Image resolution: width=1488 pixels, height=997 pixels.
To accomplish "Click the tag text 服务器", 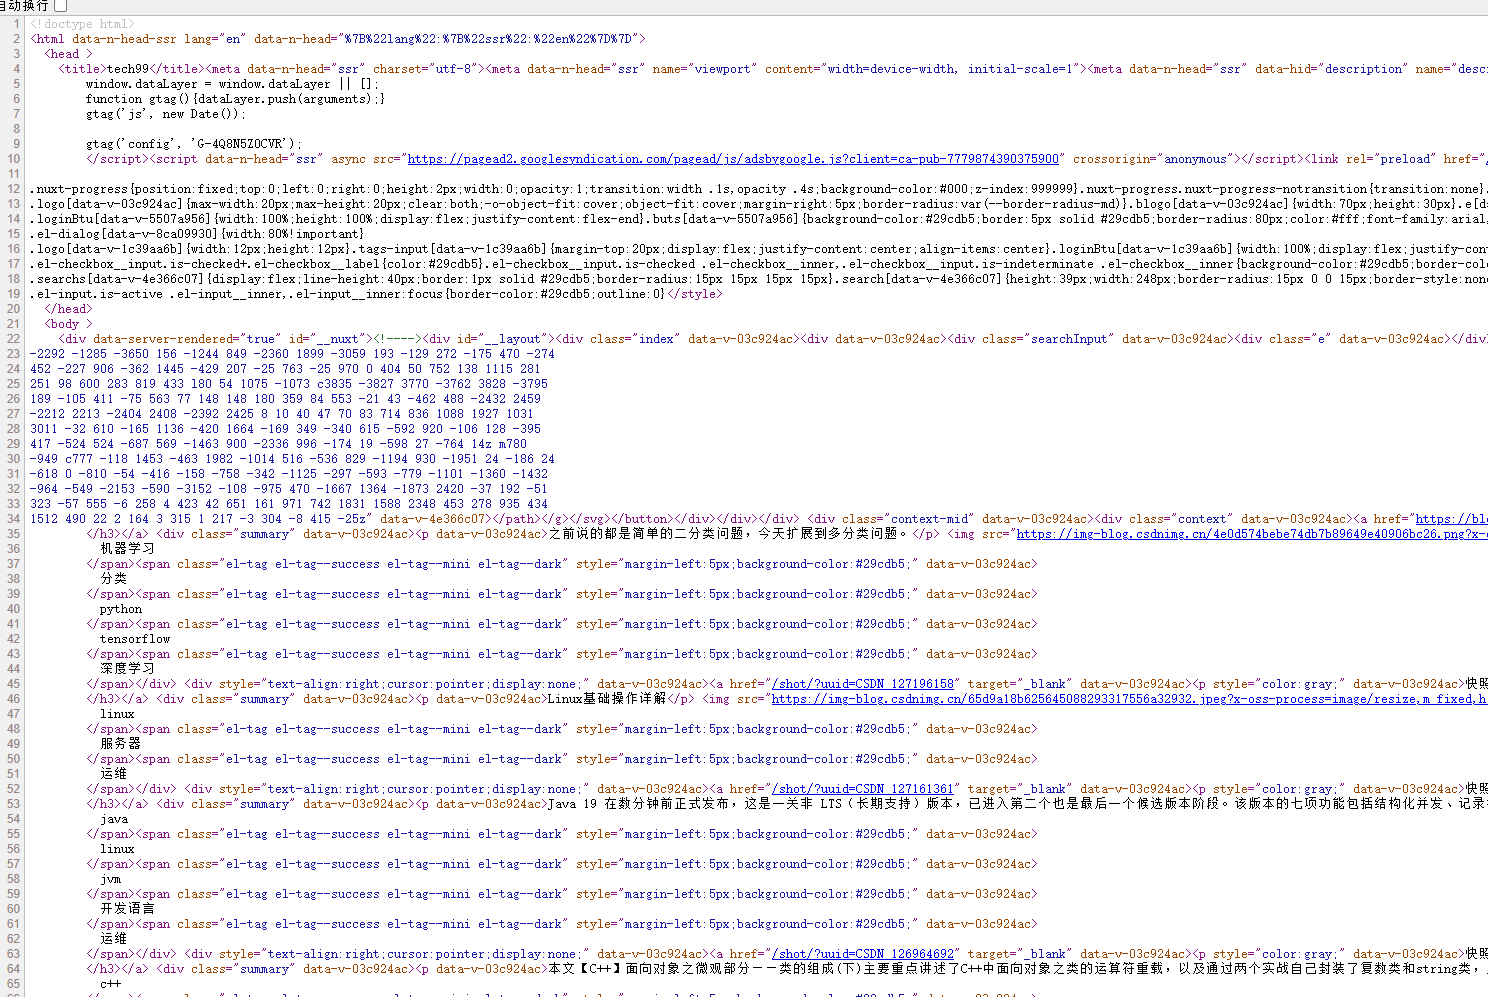I will pos(120,744).
